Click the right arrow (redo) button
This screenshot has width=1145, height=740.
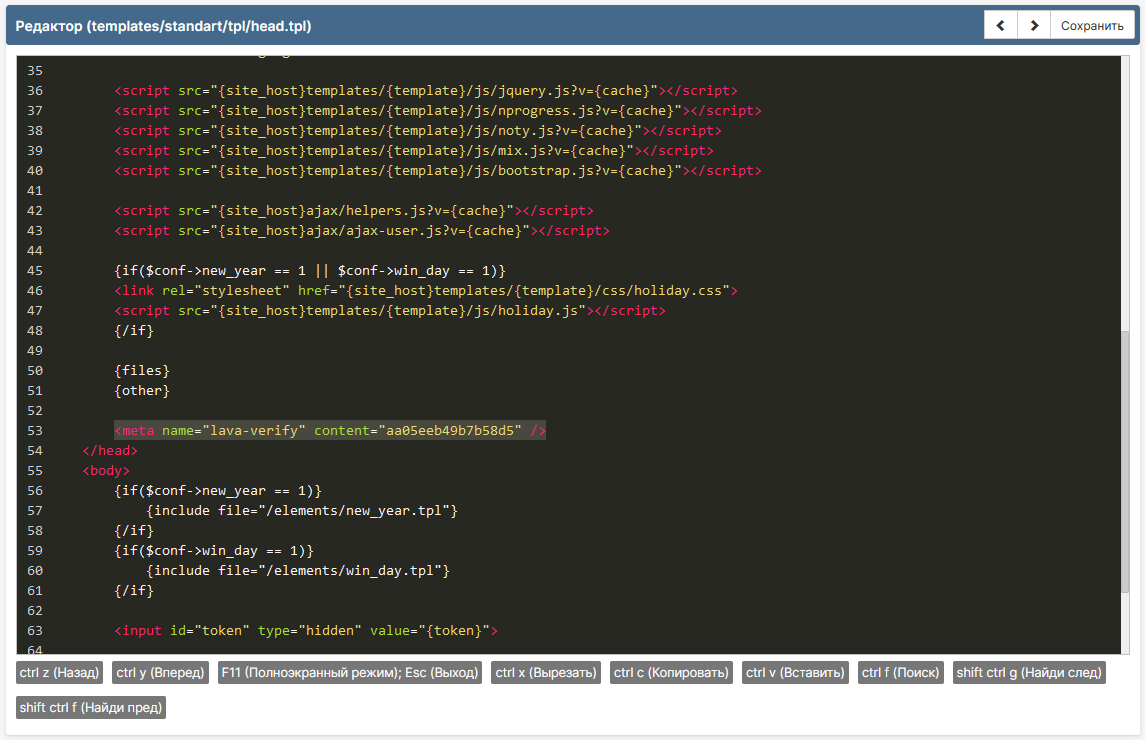point(1034,26)
